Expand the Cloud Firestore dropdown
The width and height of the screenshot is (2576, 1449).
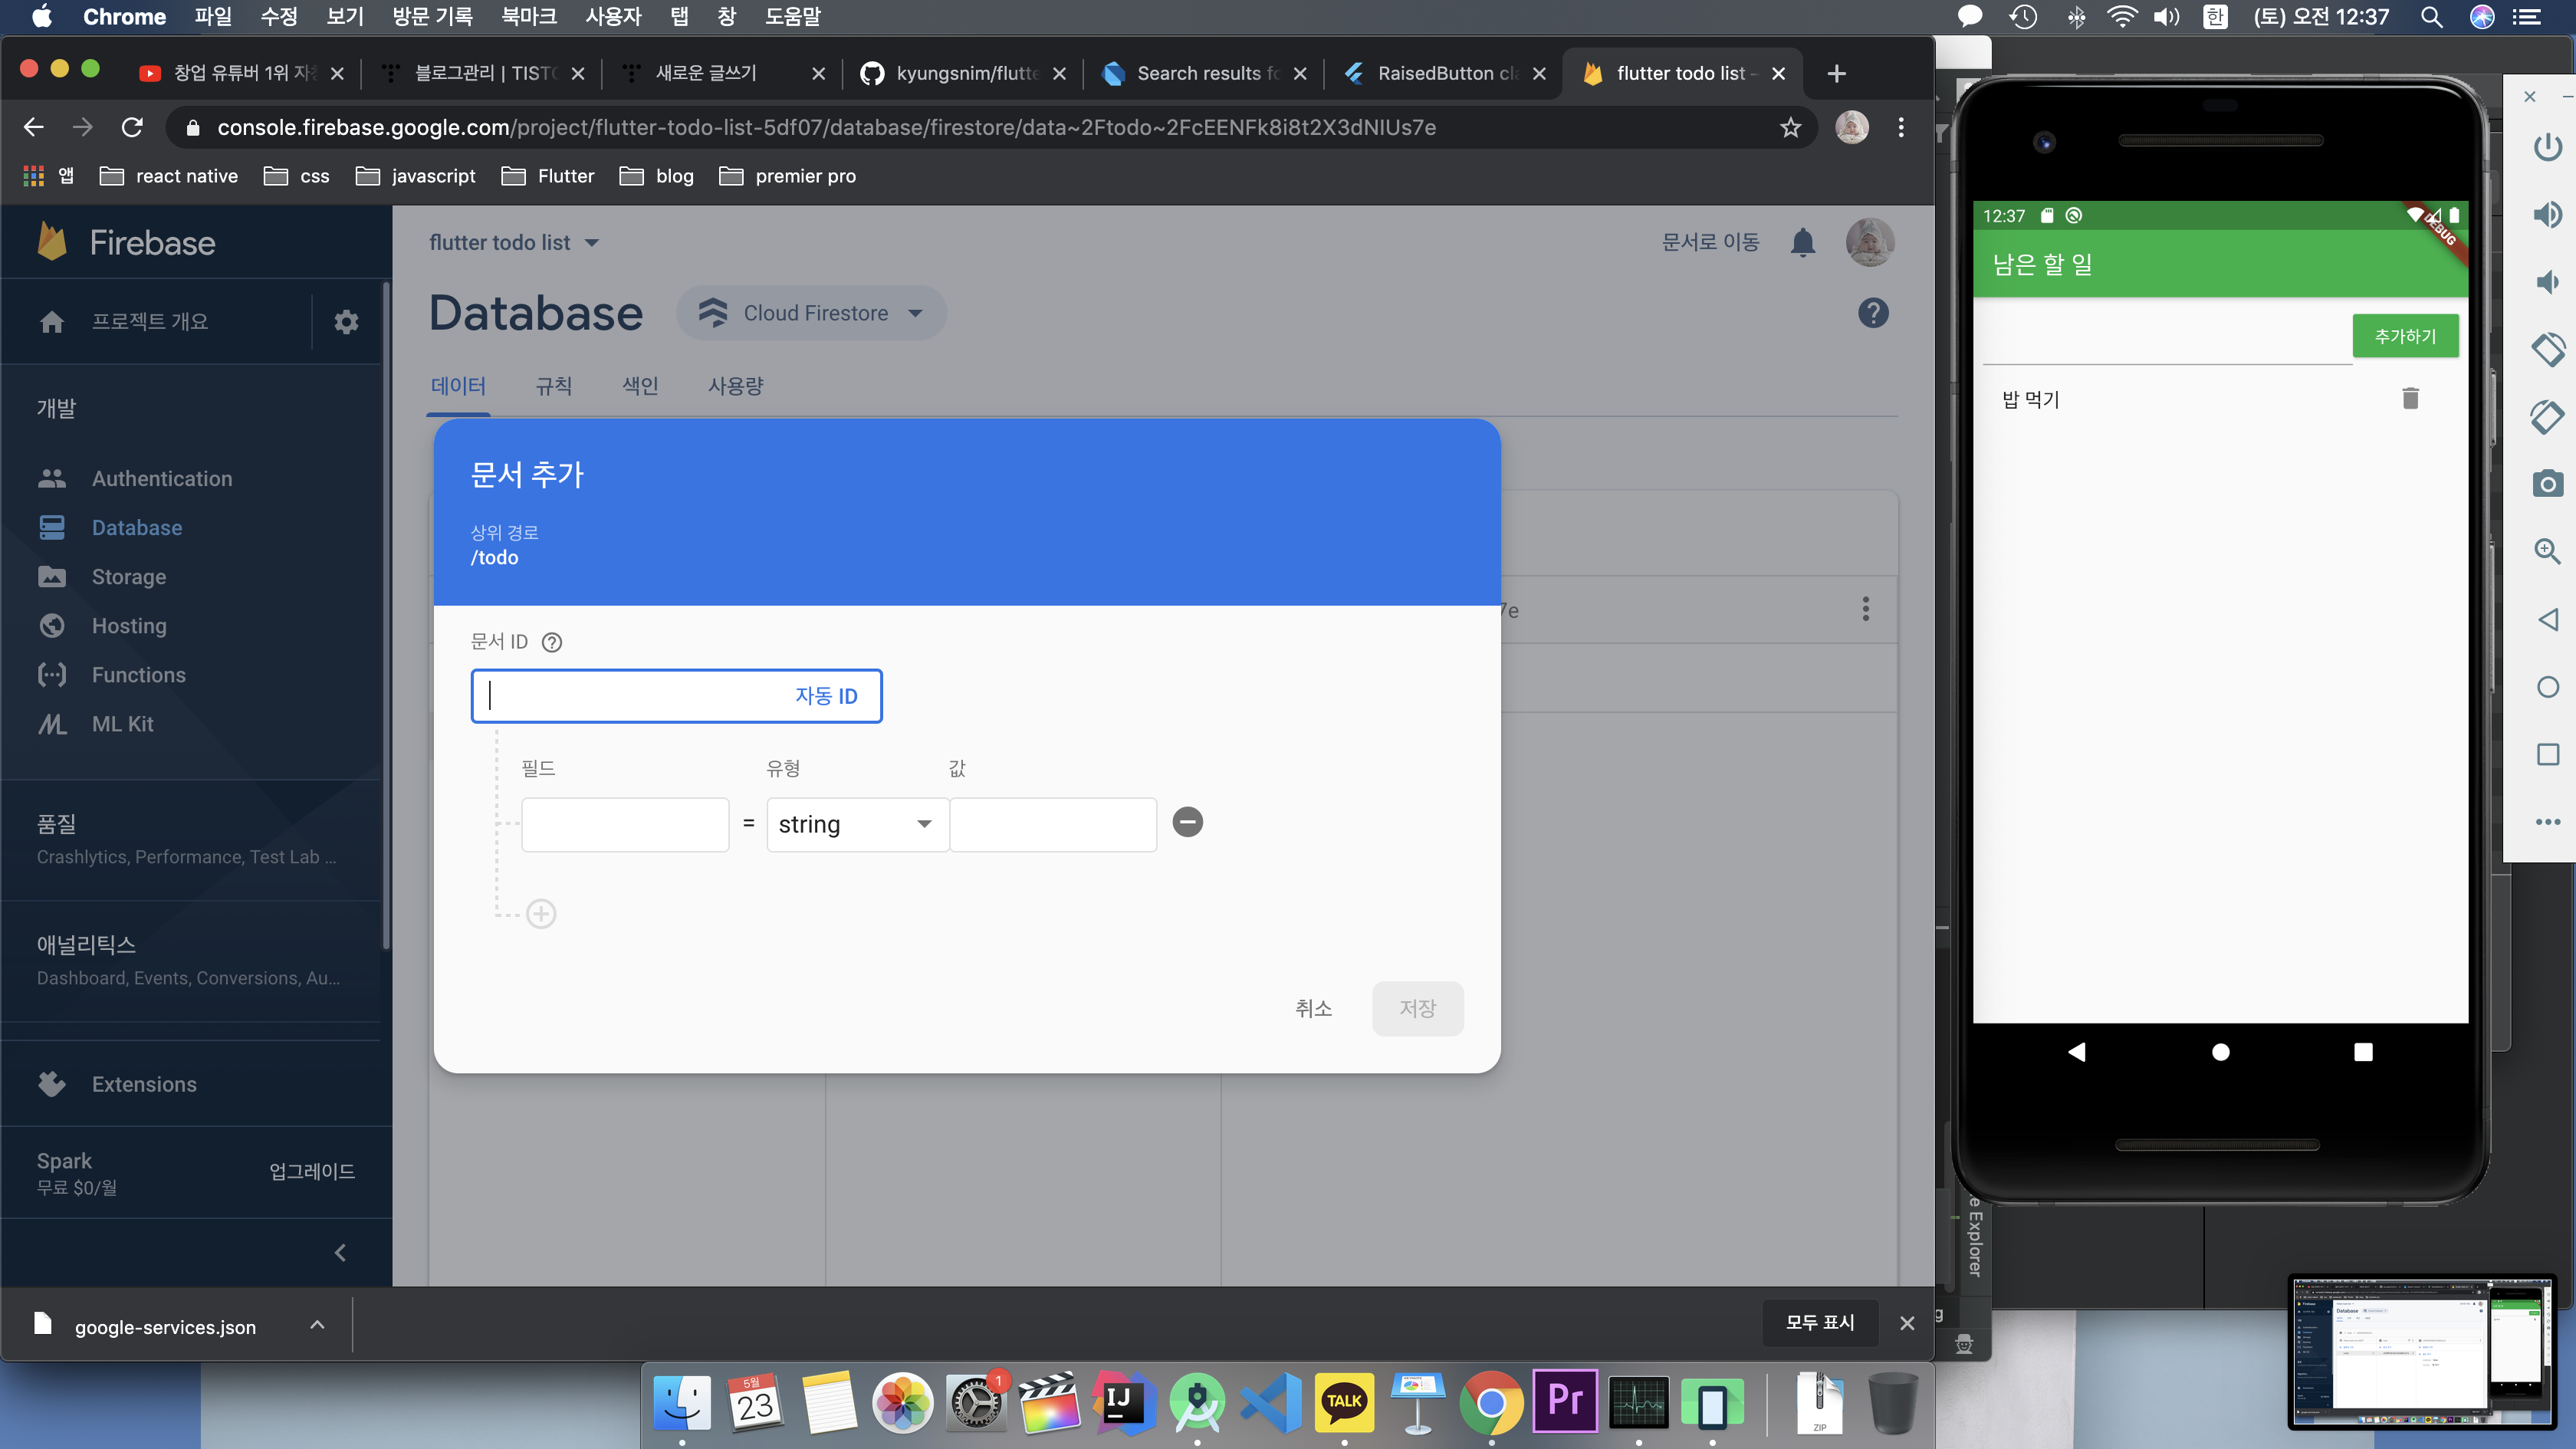click(x=812, y=313)
